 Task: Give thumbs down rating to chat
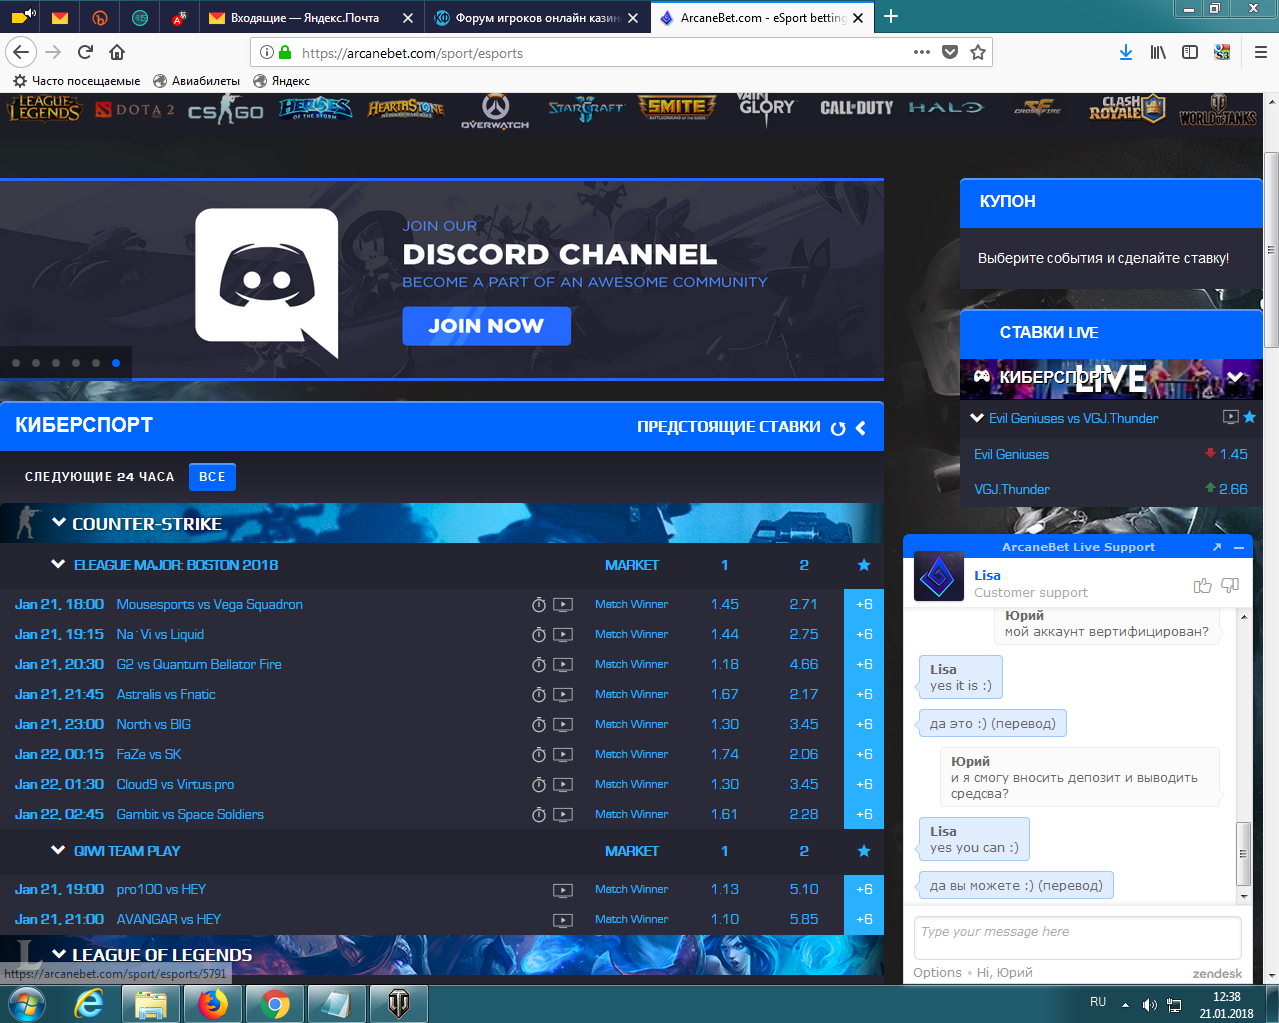pyautogui.click(x=1230, y=585)
